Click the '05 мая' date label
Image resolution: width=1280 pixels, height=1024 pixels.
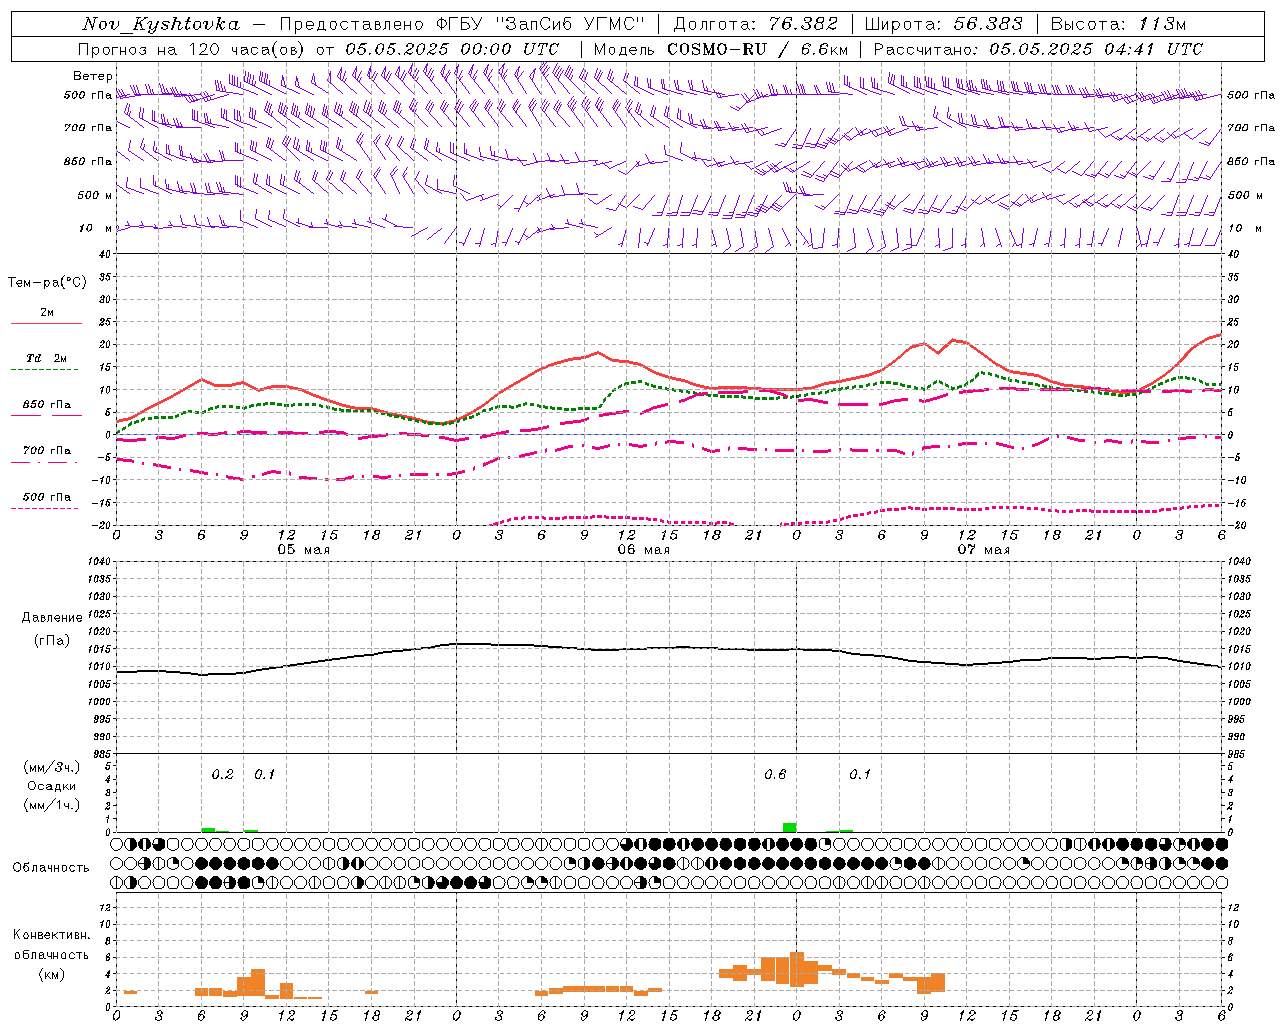302,550
